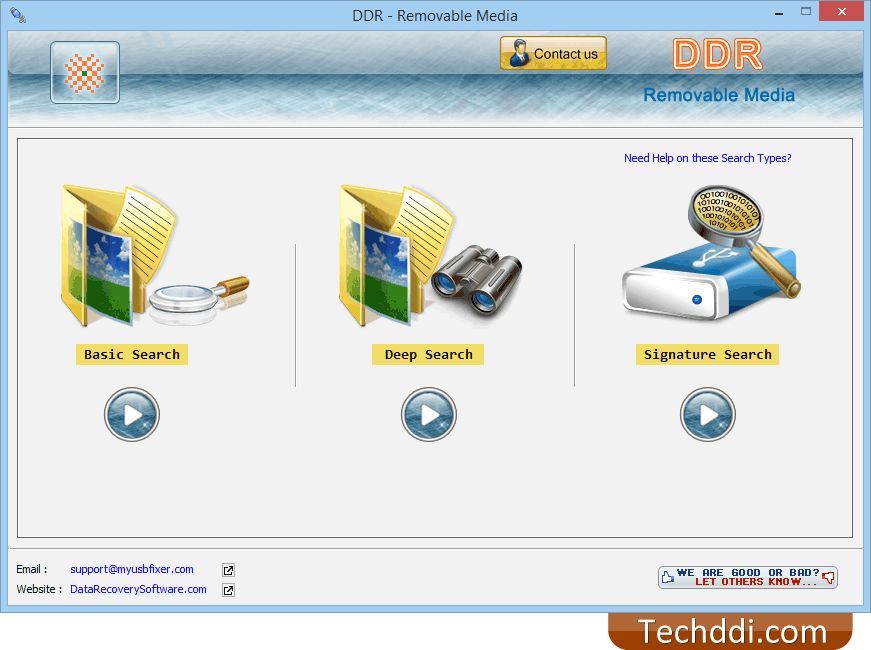The width and height of the screenshot is (871, 650).
Task: Click the Signature Search USB drive icon
Action: [x=712, y=253]
